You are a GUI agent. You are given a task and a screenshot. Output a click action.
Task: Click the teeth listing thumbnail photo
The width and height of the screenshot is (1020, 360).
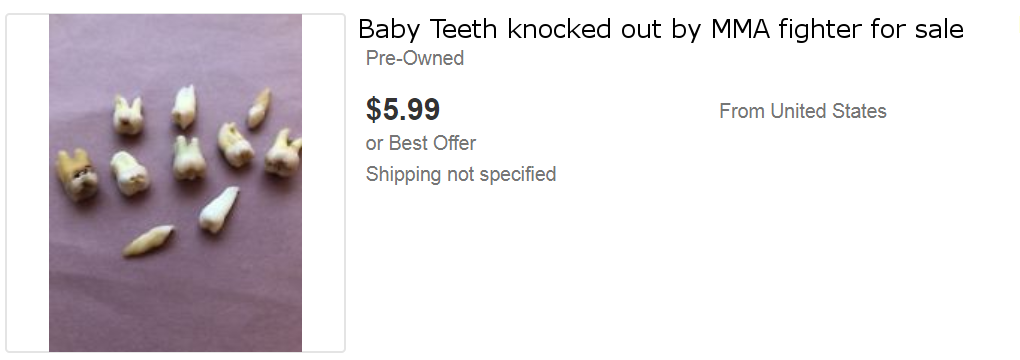coord(176,183)
